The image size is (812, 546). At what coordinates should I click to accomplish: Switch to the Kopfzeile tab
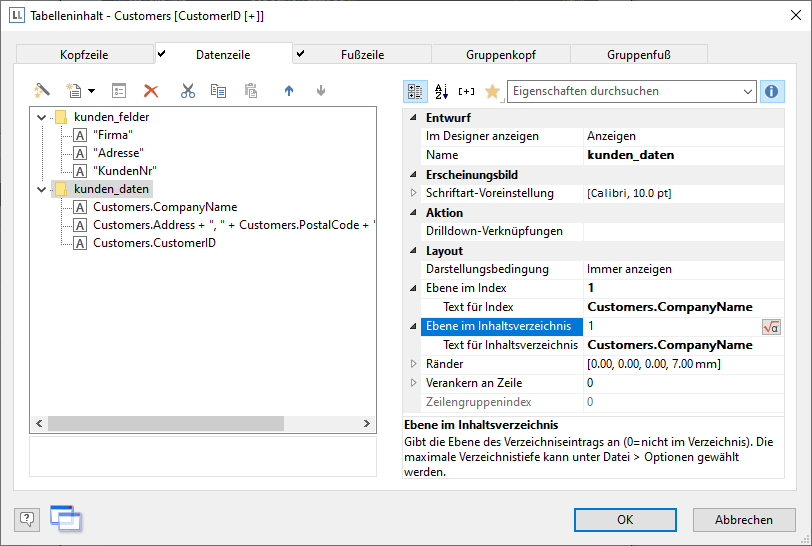(x=85, y=54)
